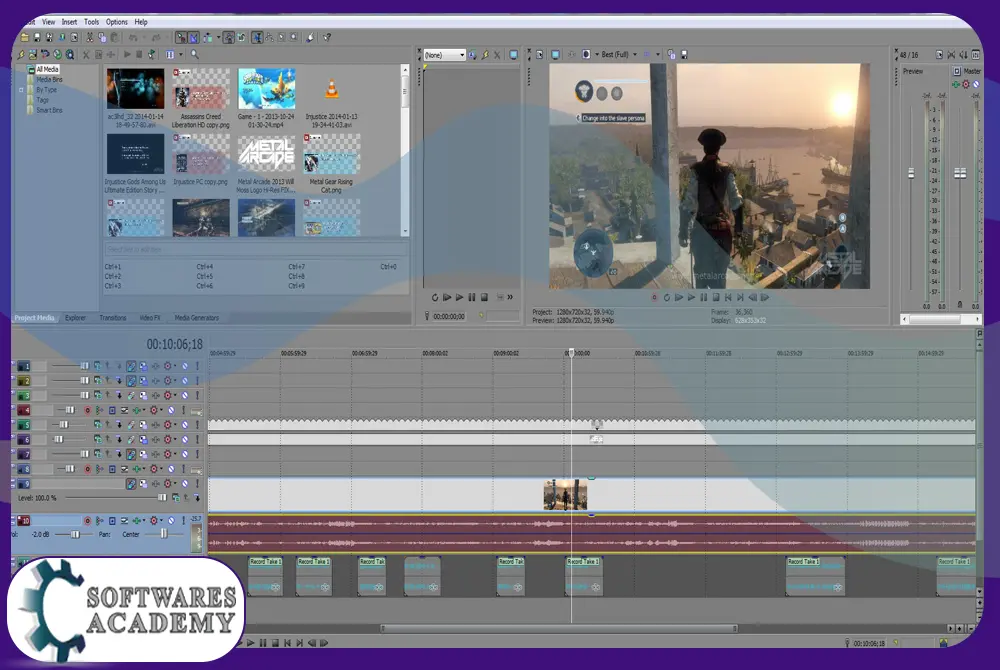The image size is (1000, 670).
Task: Adjust the Preview bus fader
Action: [x=911, y=173]
